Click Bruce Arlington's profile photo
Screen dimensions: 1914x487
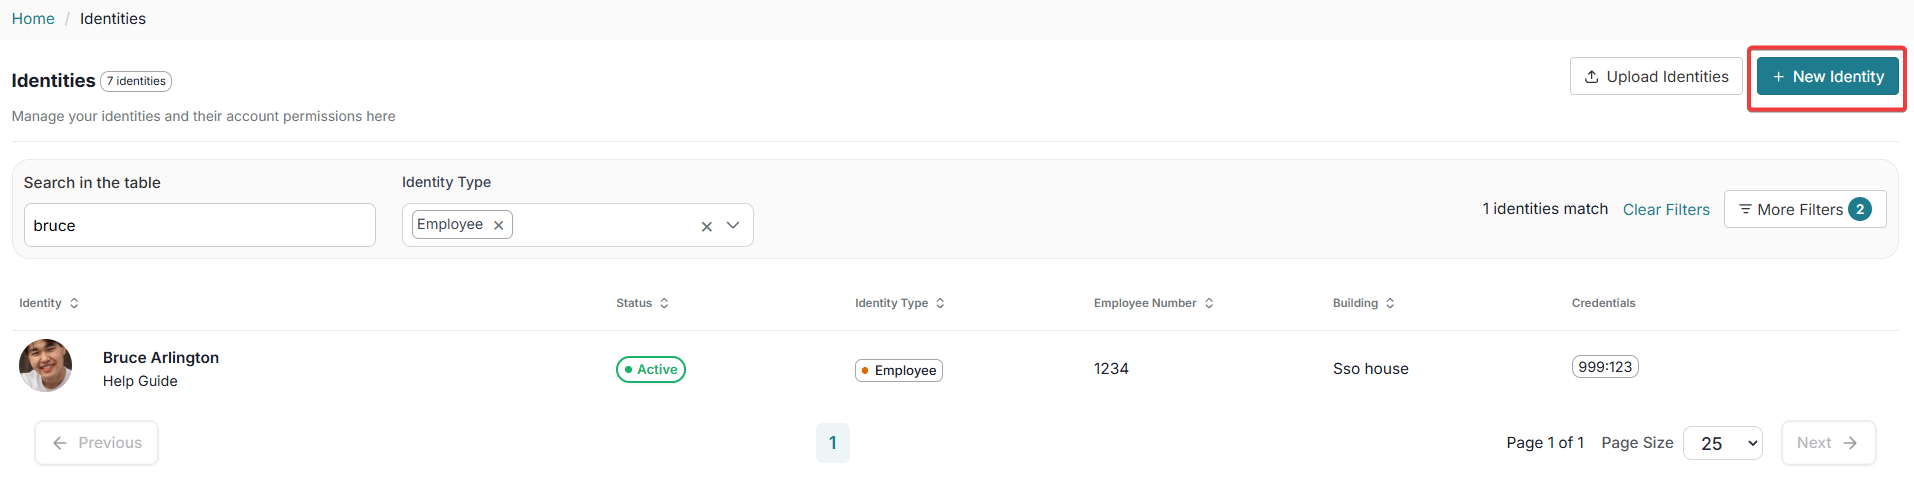pos(46,366)
